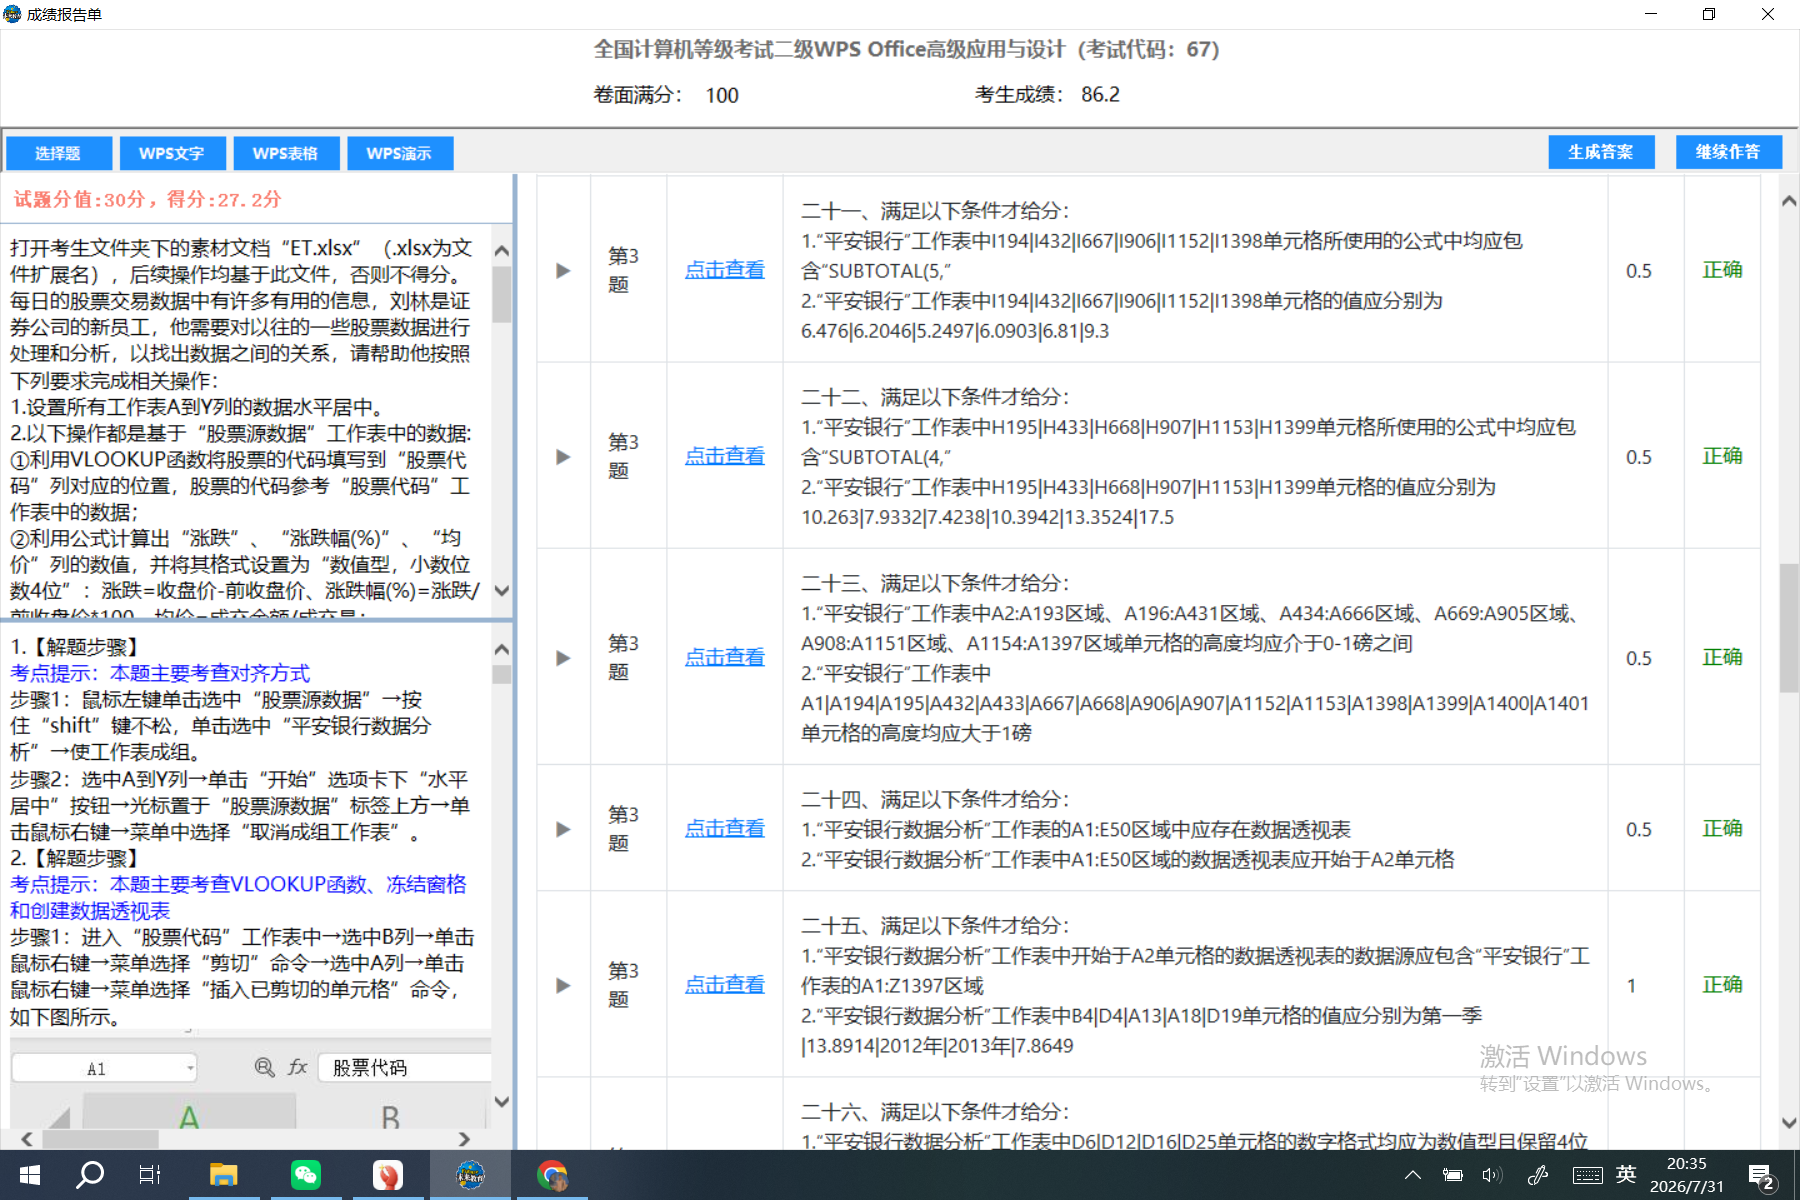The height and width of the screenshot is (1200, 1800).
Task: Check battery status tray icon
Action: (1453, 1175)
